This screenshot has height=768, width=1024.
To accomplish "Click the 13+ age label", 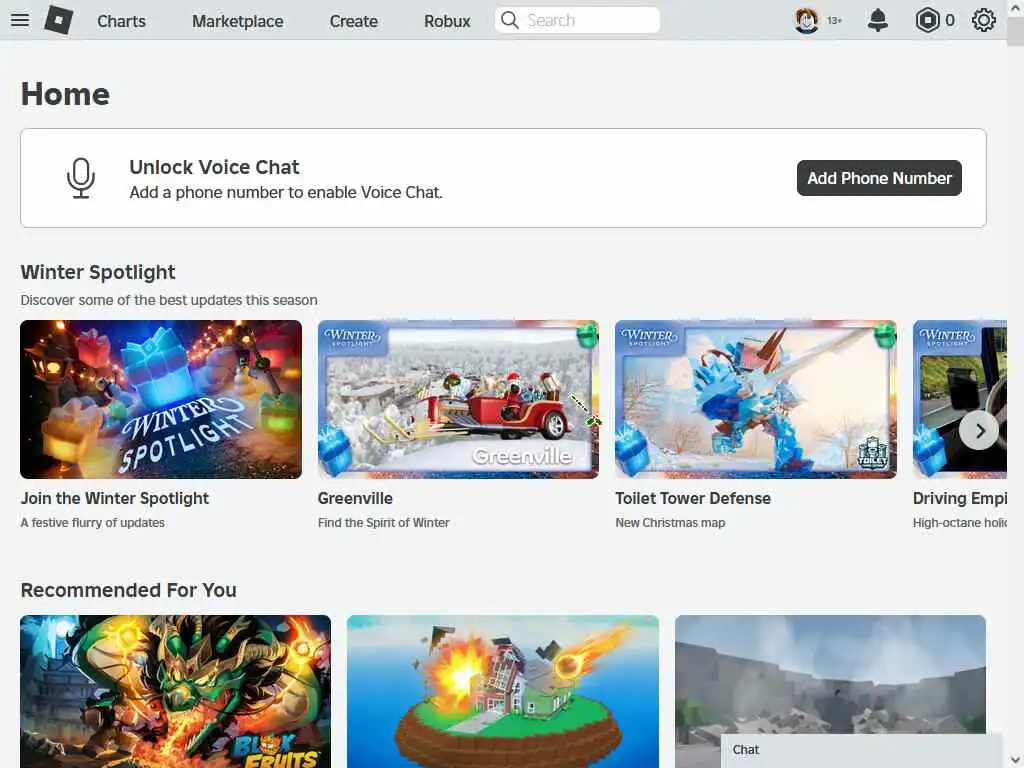I will click(835, 21).
